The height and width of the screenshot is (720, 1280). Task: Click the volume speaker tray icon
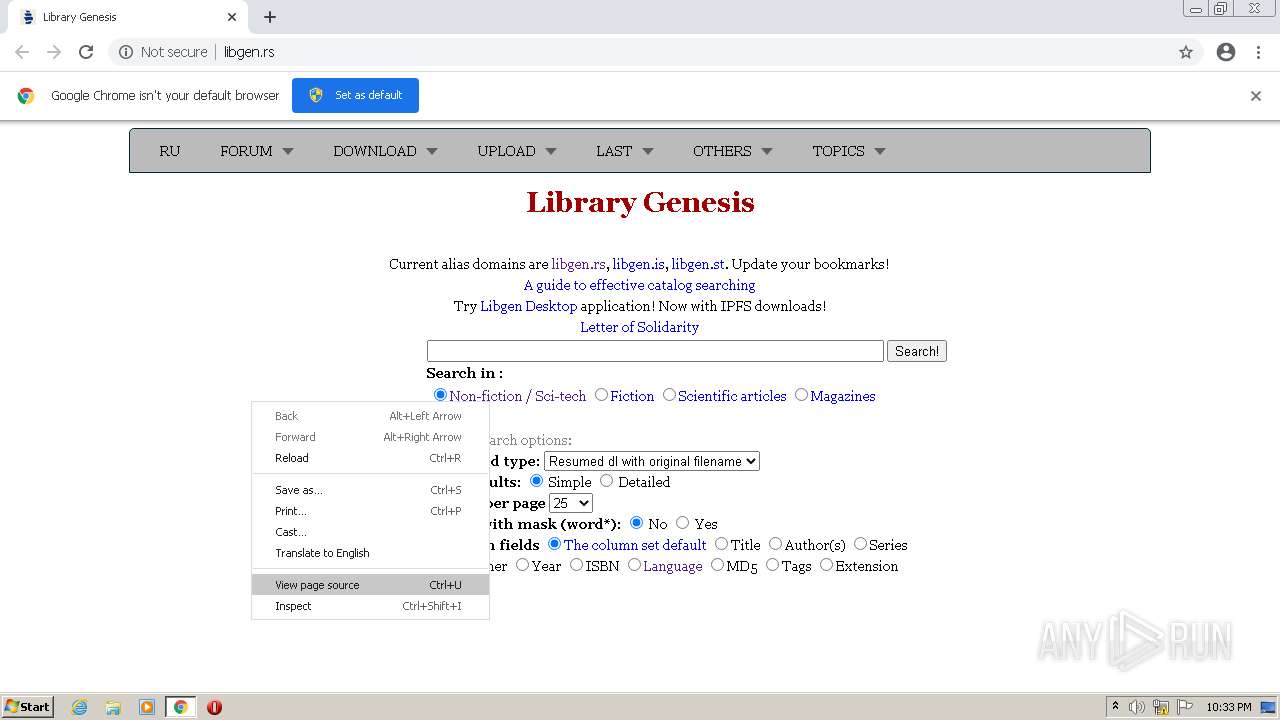[1137, 707]
